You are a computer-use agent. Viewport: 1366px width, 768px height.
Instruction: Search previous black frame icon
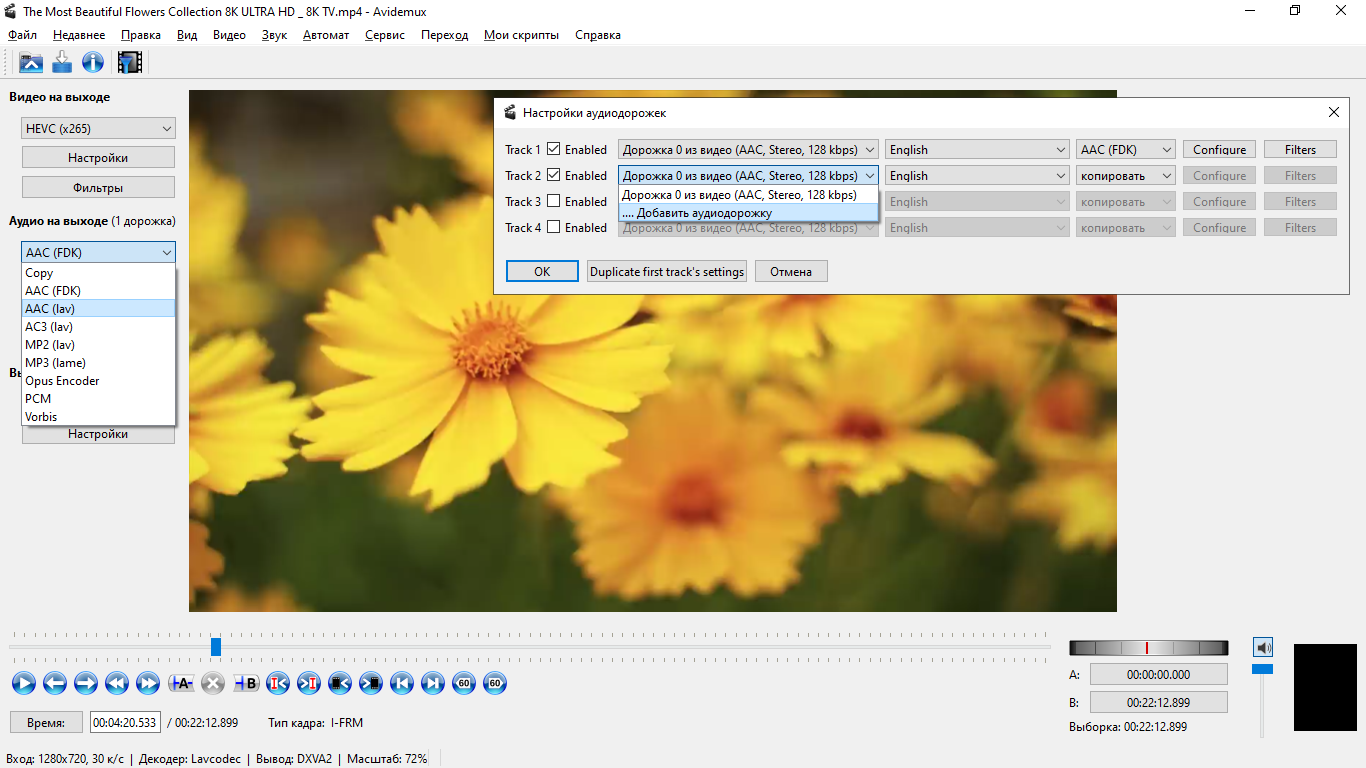(339, 683)
